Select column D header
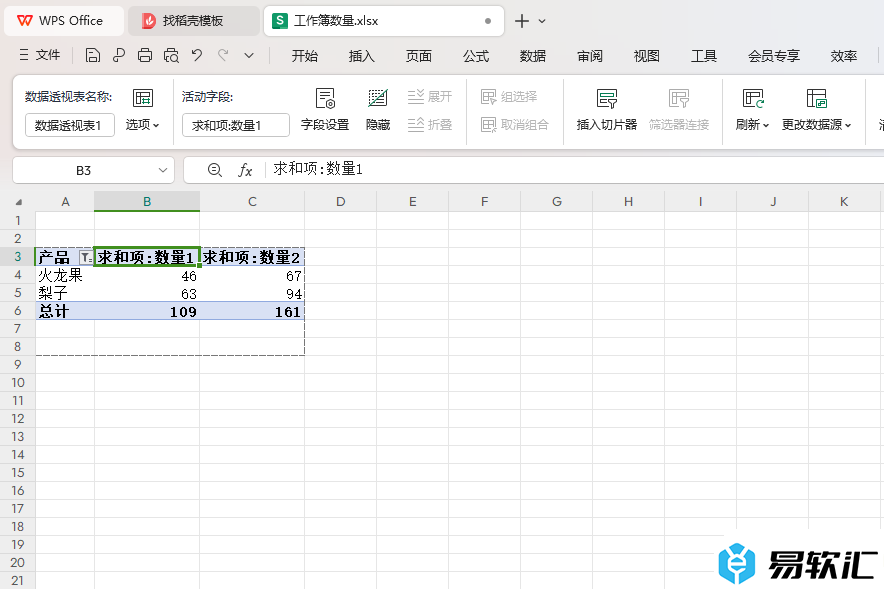 click(x=341, y=202)
